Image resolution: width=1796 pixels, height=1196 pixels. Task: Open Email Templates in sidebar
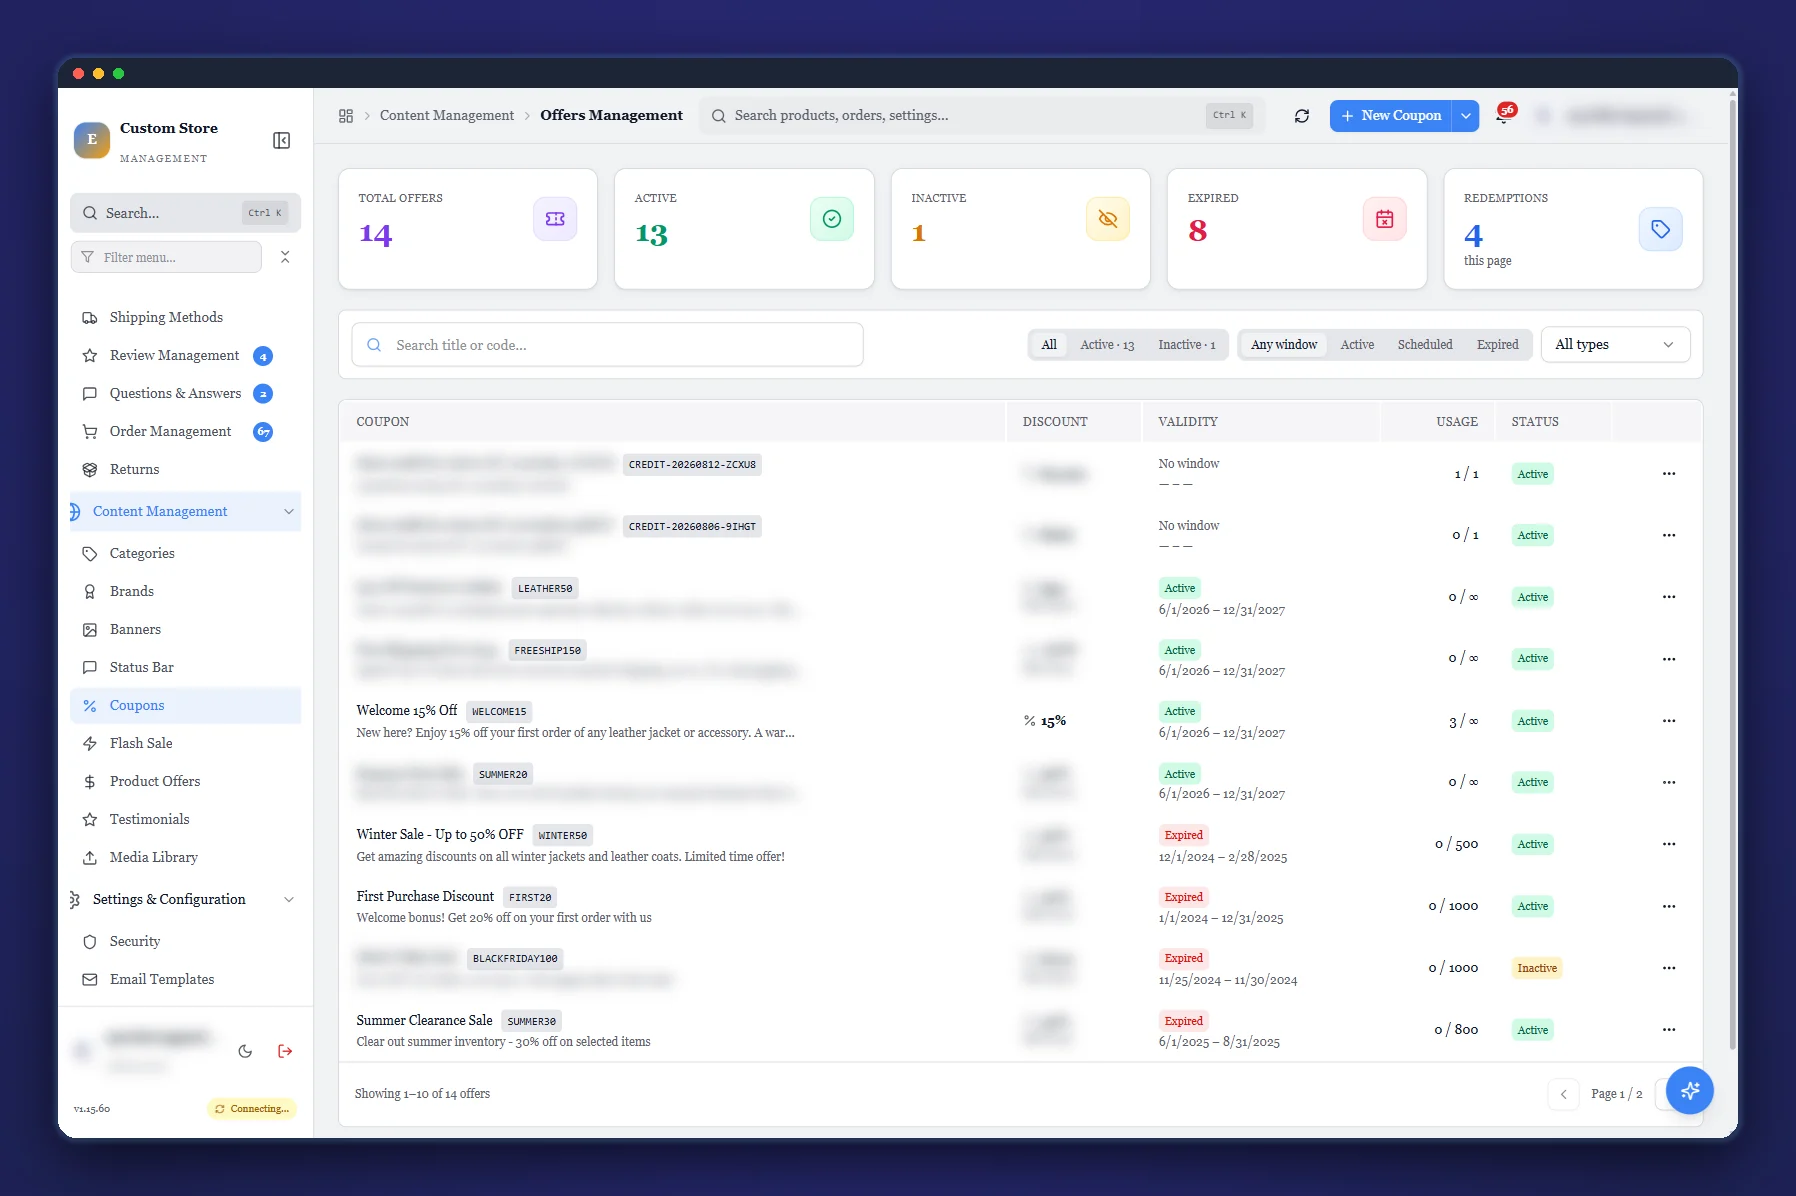[186, 980]
